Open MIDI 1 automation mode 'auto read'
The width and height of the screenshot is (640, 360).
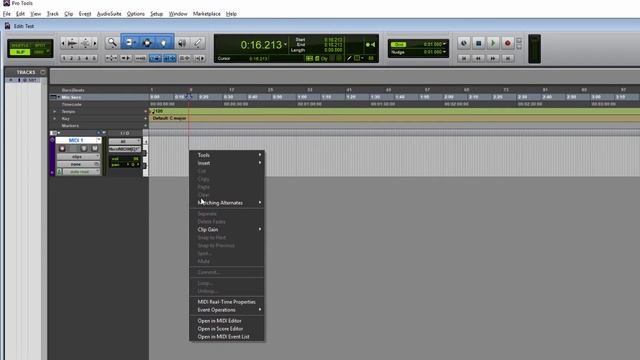[81, 172]
